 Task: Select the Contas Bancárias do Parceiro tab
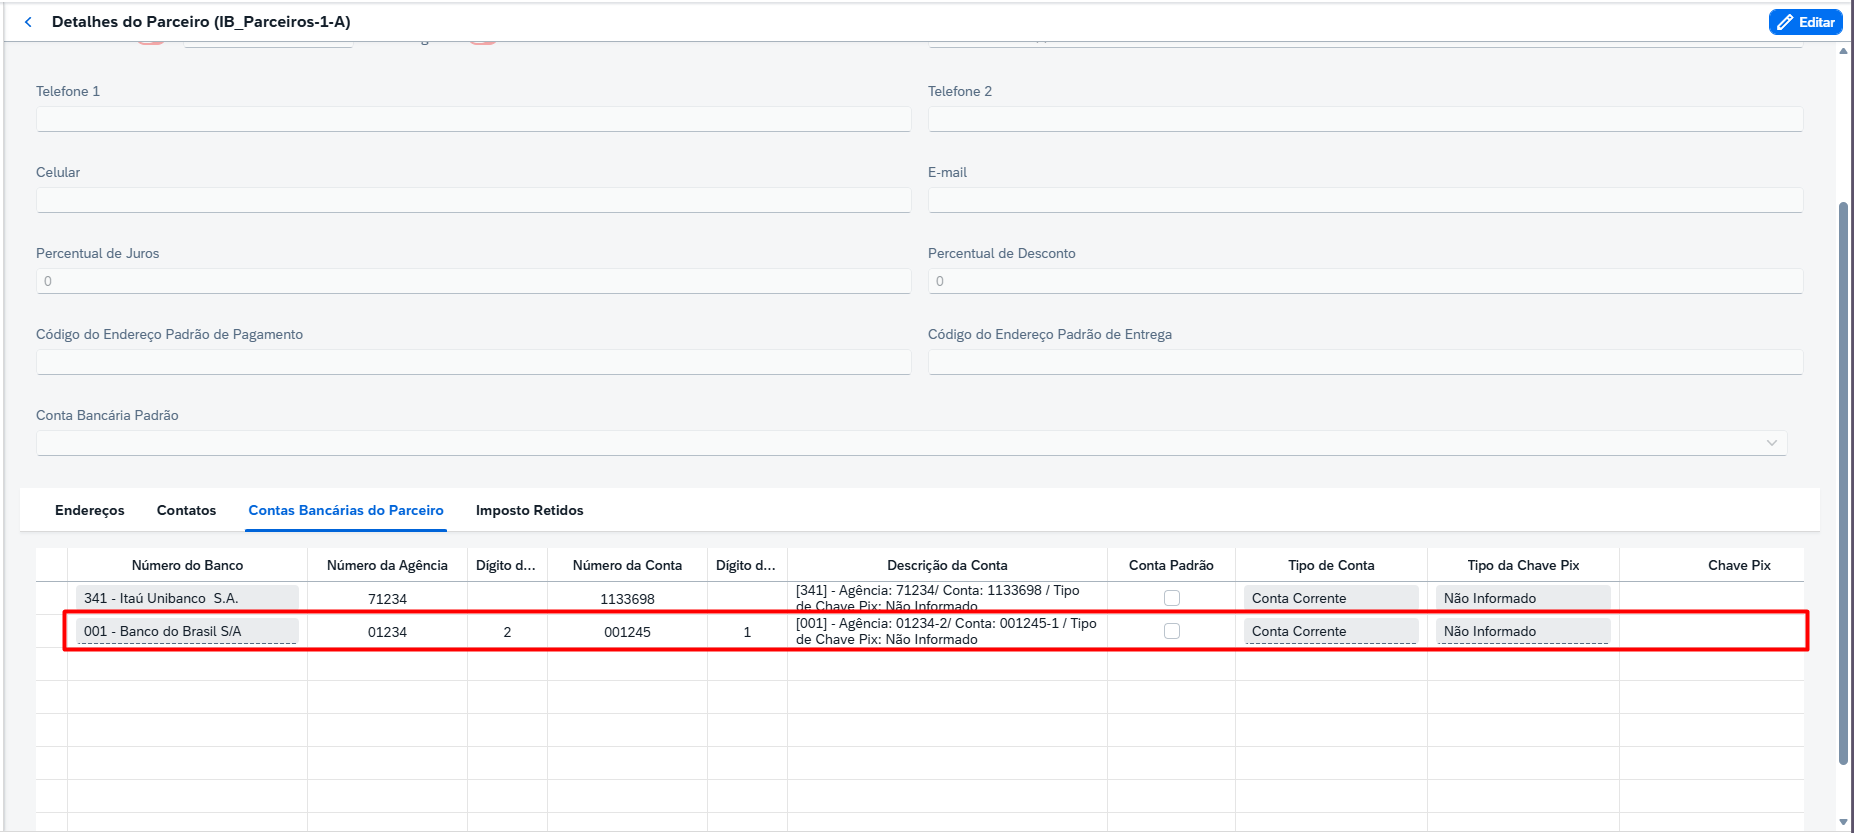click(346, 510)
